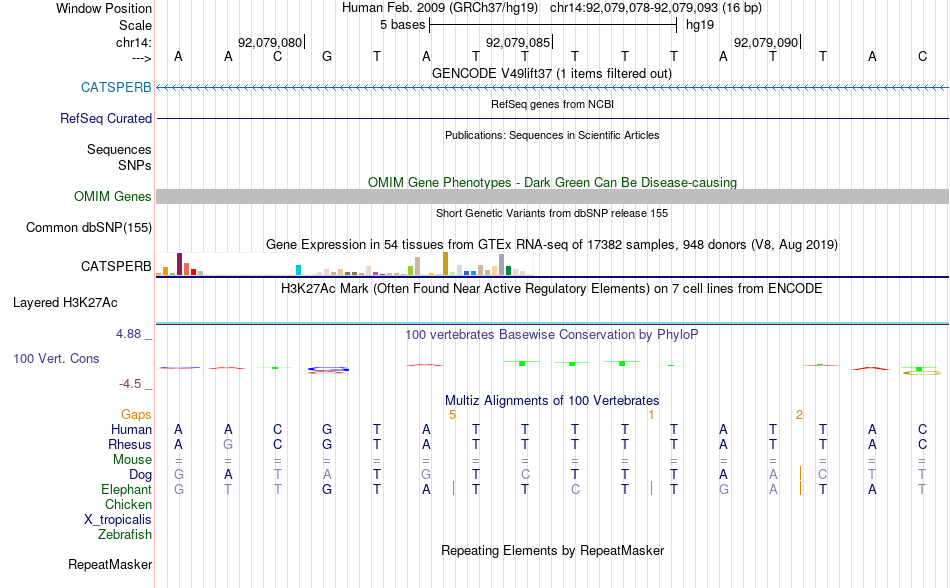Image resolution: width=950 pixels, height=588 pixels.
Task: Click the orange gap number 2
Action: coord(799,415)
